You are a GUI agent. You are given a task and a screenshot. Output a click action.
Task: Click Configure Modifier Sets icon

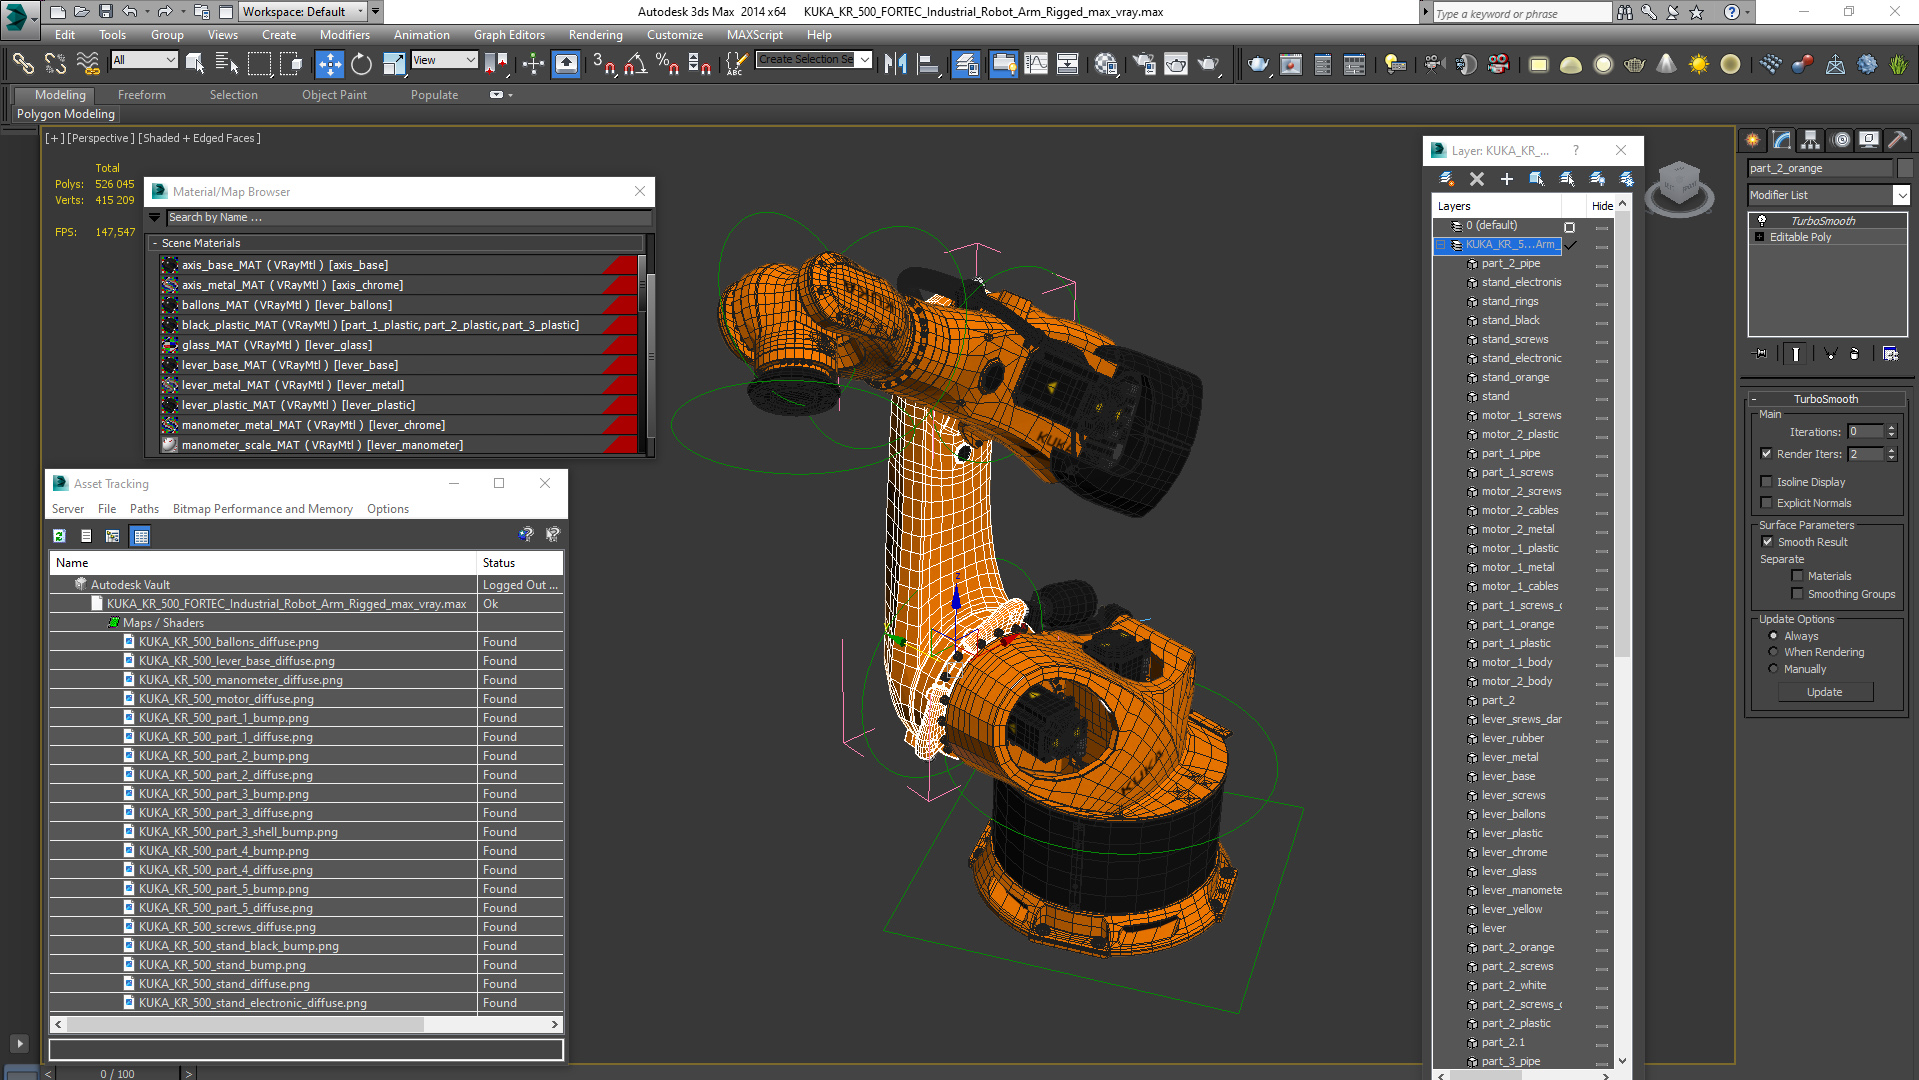(1890, 353)
